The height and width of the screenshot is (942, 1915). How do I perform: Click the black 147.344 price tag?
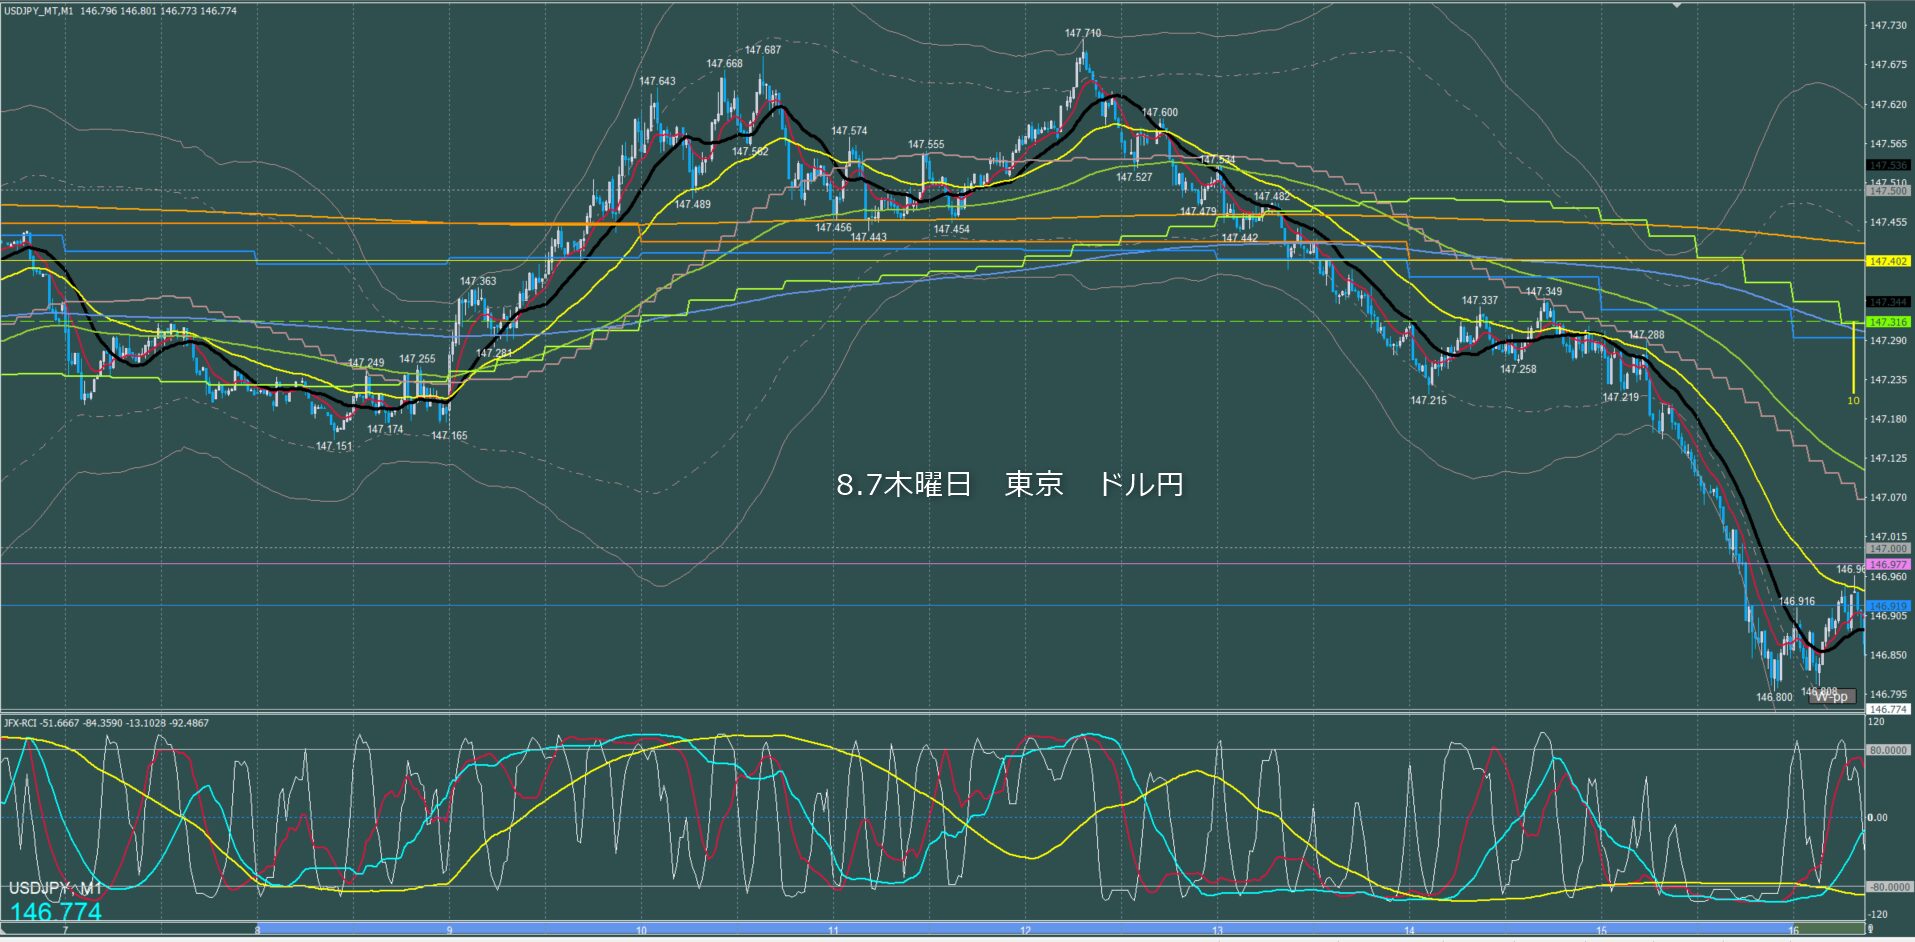click(x=1888, y=302)
